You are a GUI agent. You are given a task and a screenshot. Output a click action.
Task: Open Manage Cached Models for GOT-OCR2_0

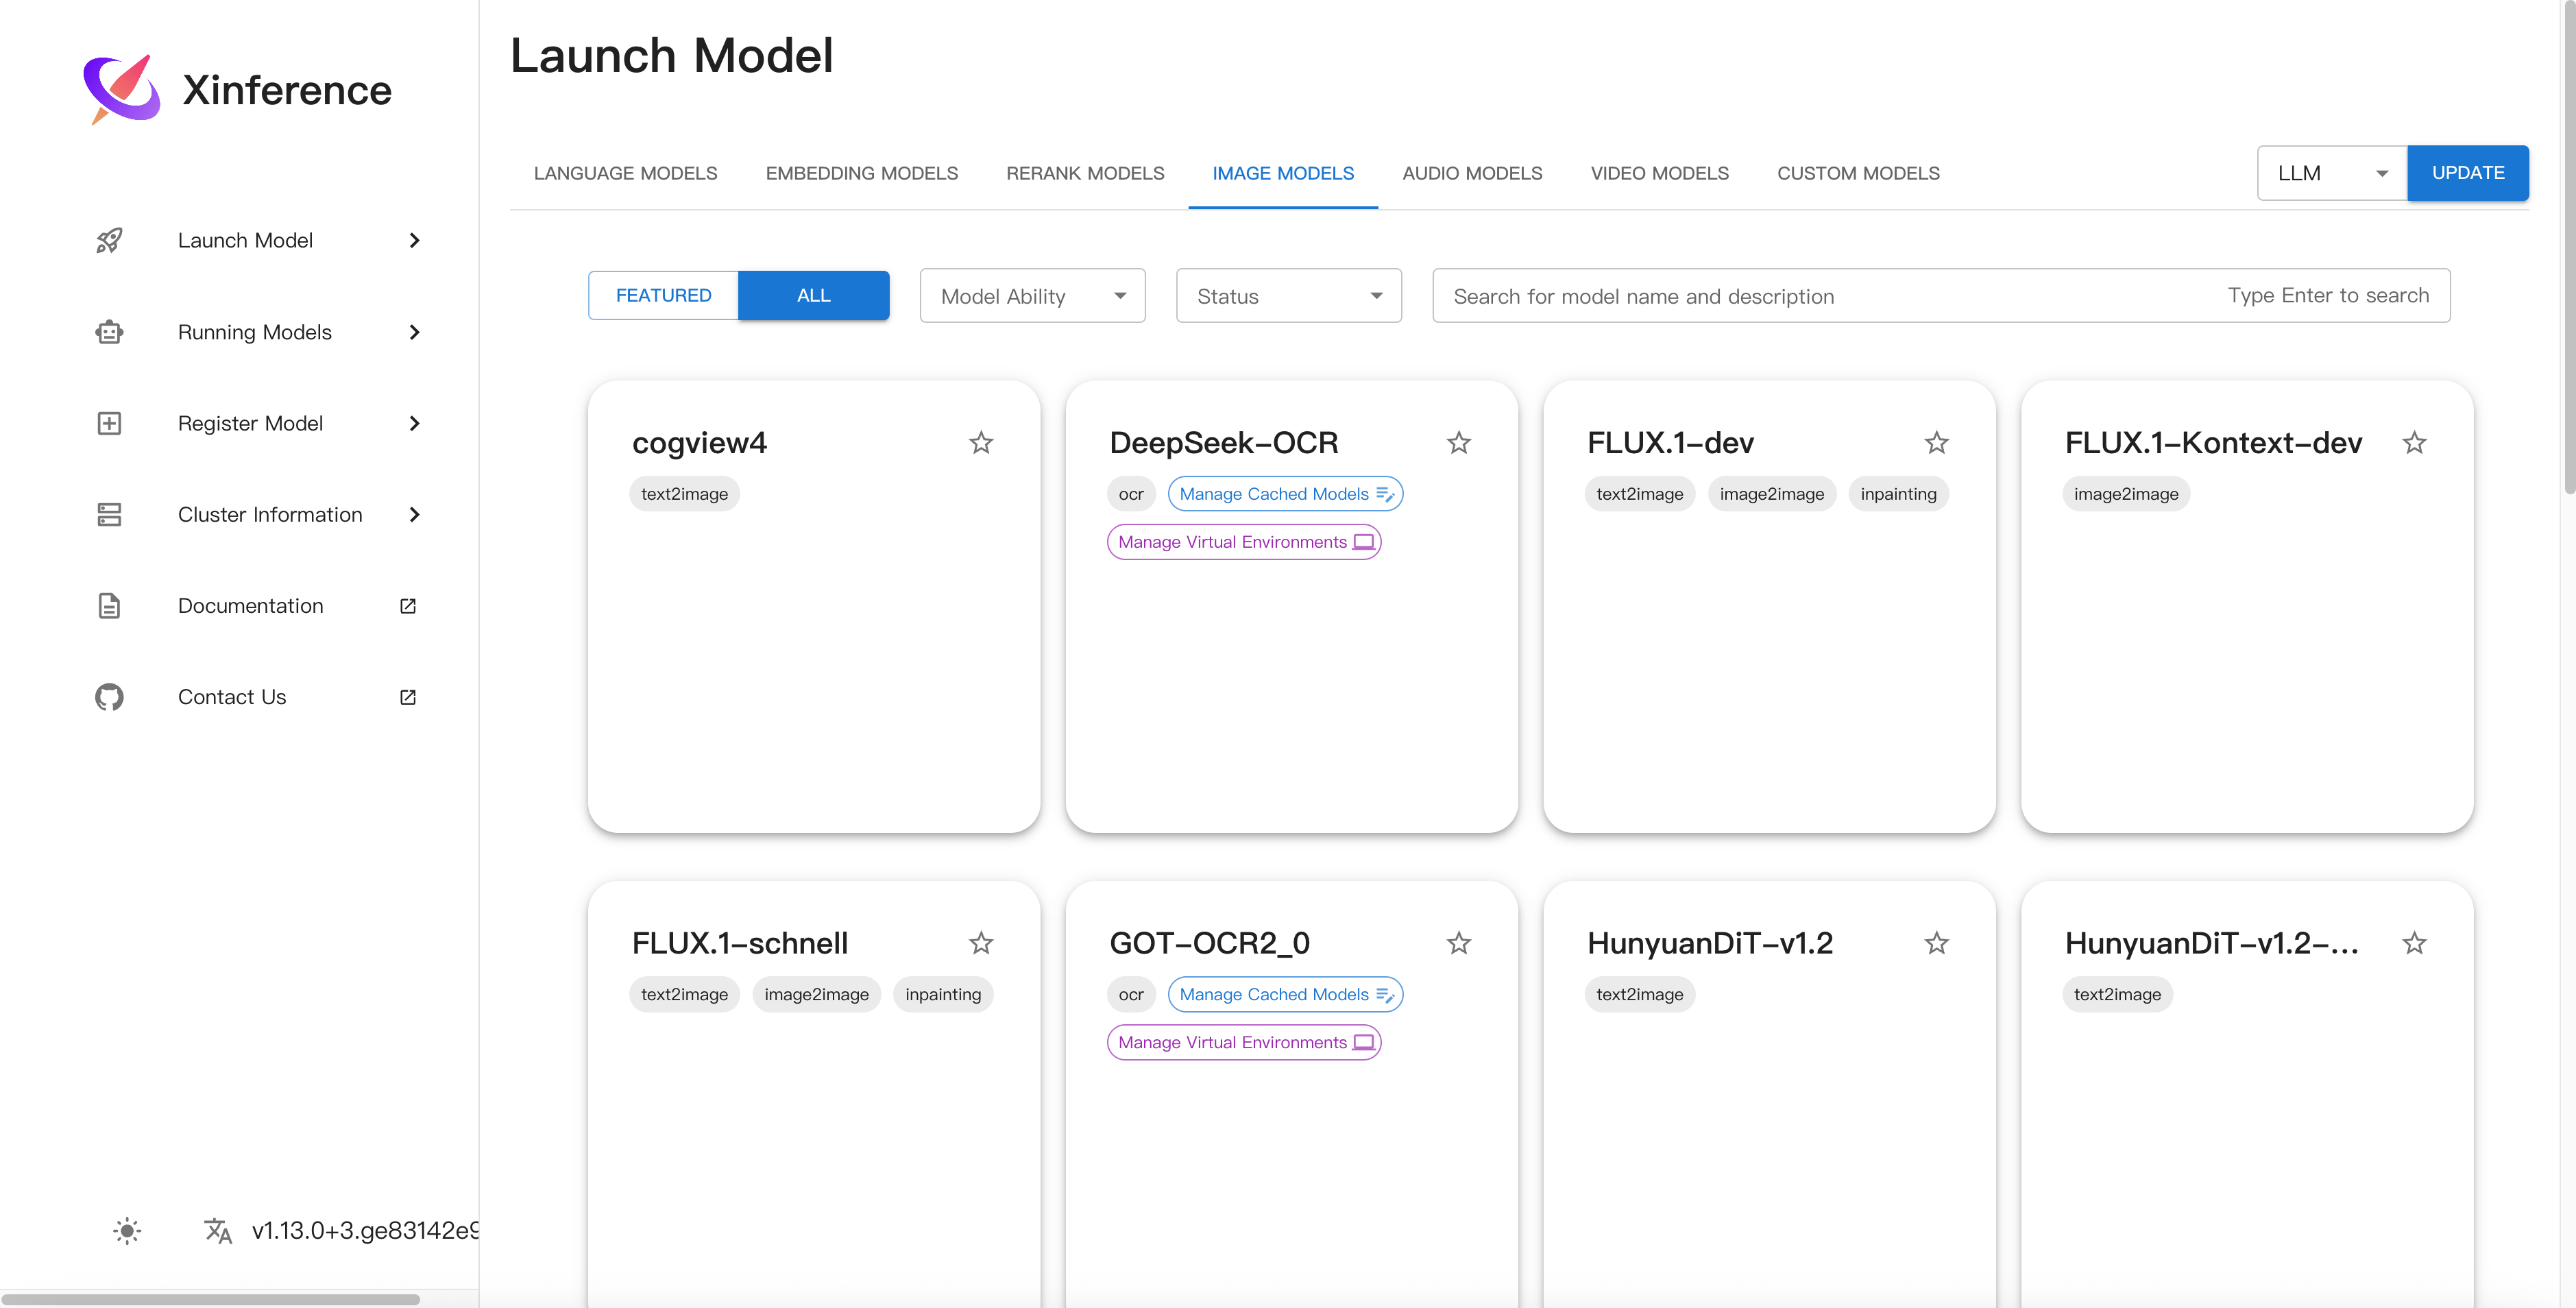tap(1285, 994)
